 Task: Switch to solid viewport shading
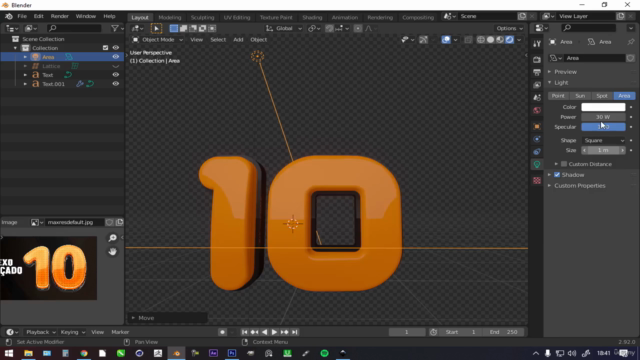[490, 40]
